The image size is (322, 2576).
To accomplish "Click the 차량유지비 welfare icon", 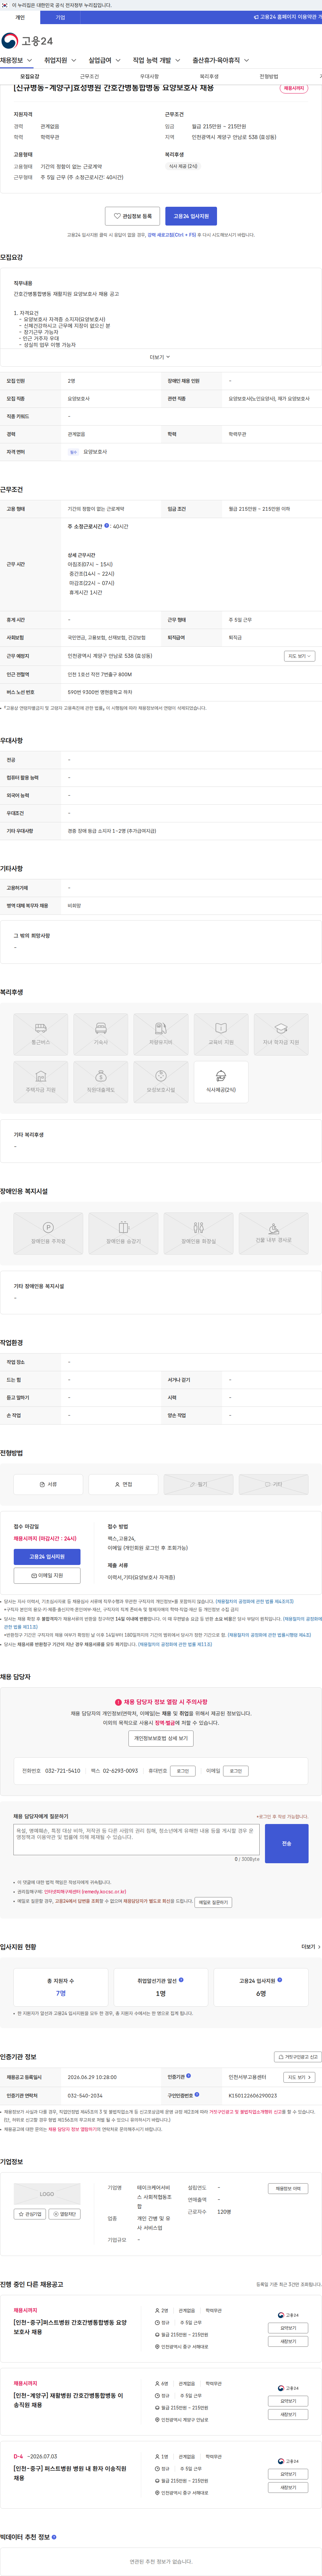I will pyautogui.click(x=161, y=1034).
